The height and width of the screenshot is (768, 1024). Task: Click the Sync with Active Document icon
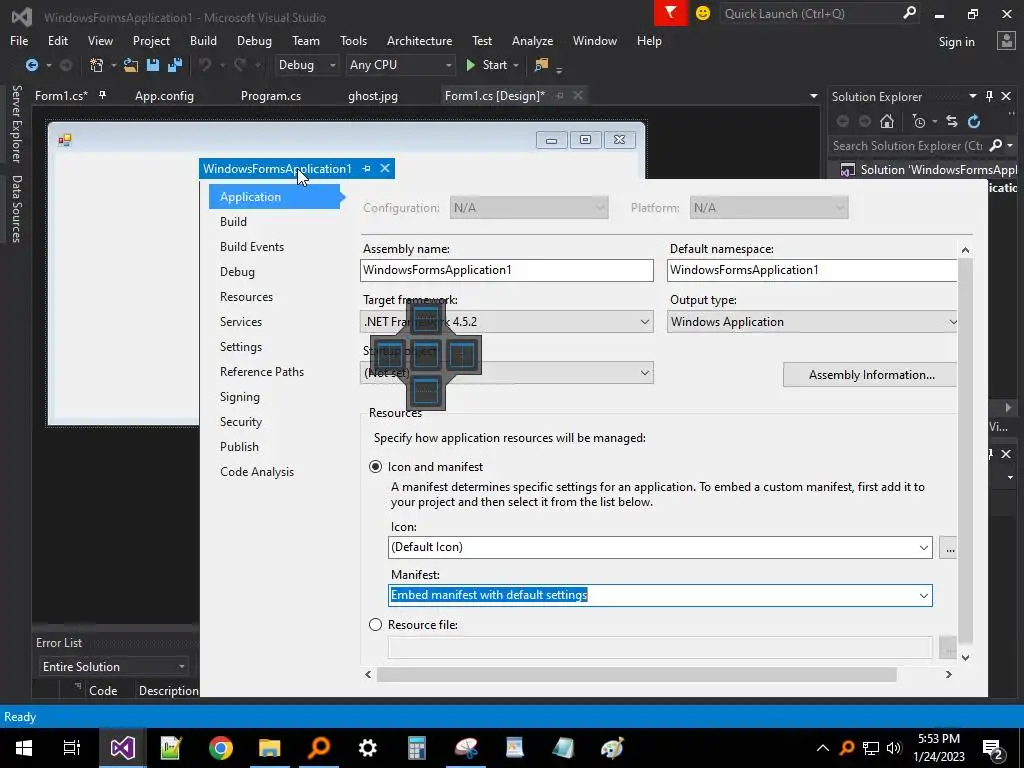[952, 121]
